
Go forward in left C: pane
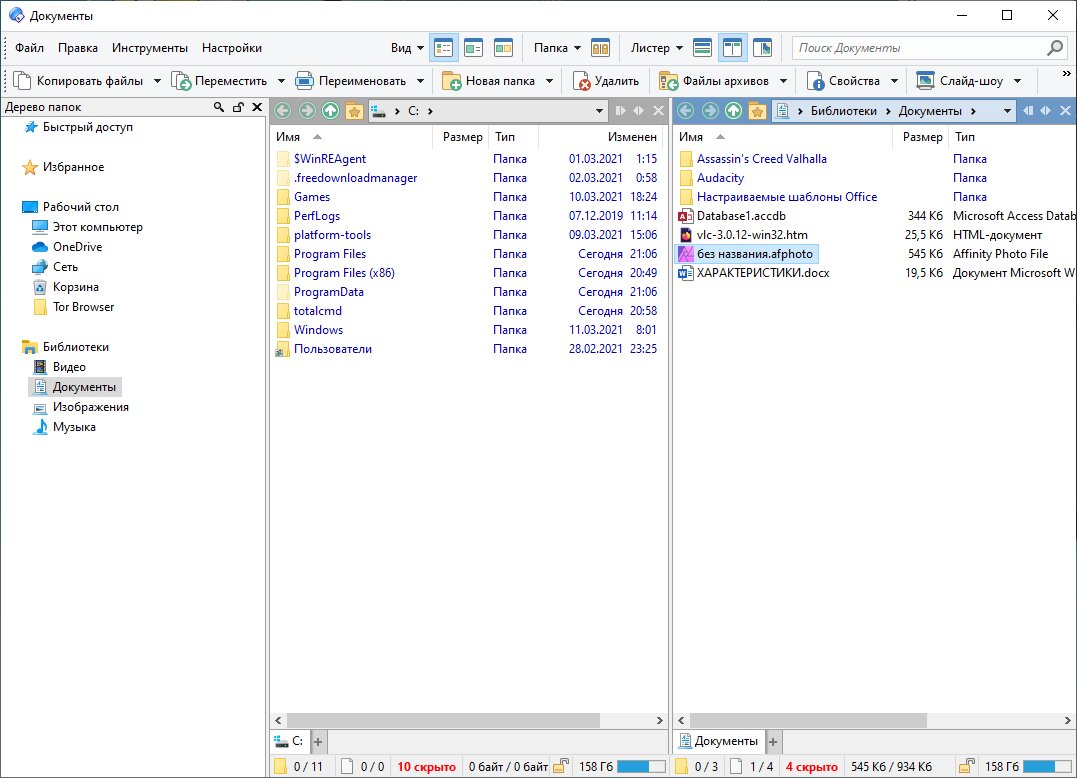[307, 111]
